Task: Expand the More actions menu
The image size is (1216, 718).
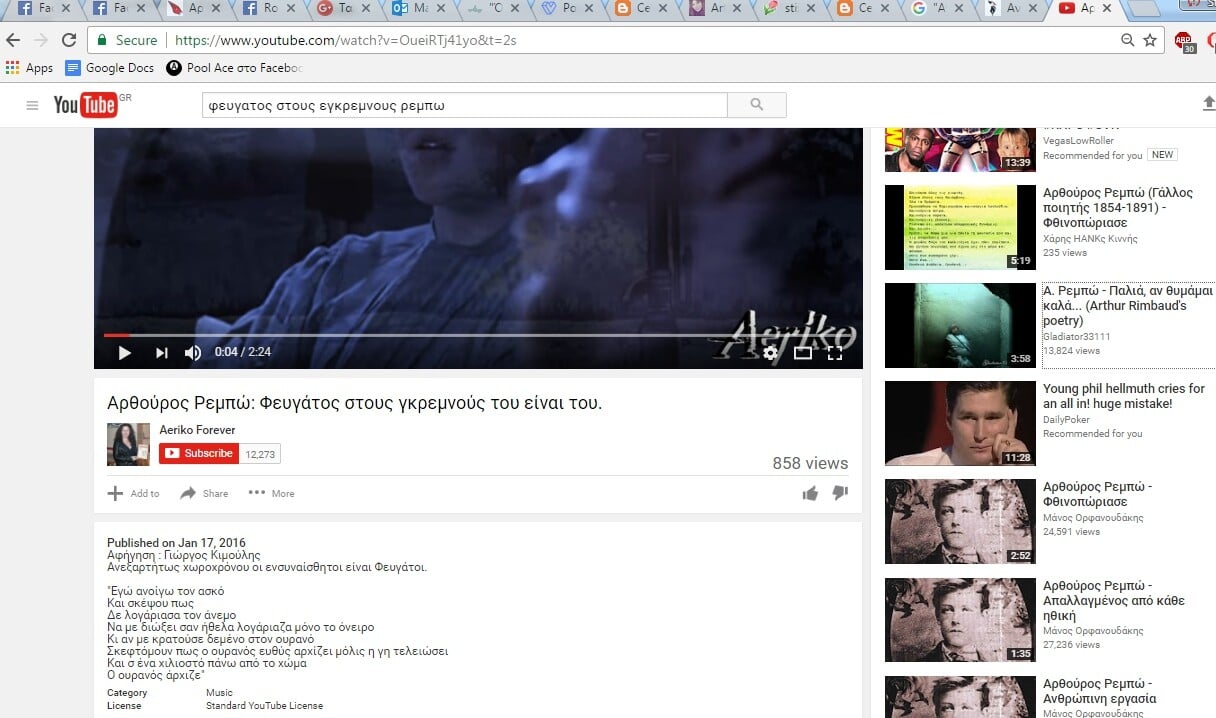Action: pos(272,493)
